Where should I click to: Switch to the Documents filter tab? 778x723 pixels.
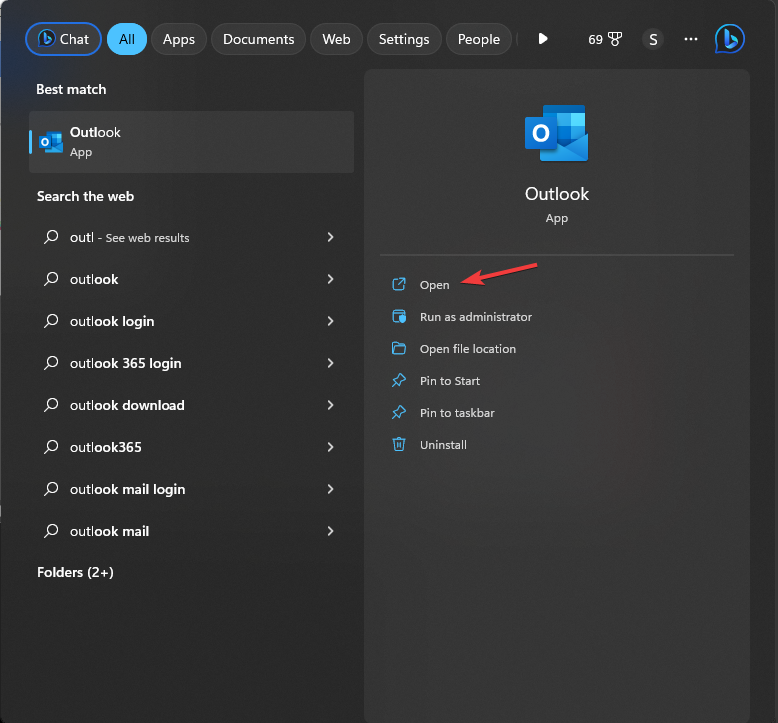[x=258, y=39]
